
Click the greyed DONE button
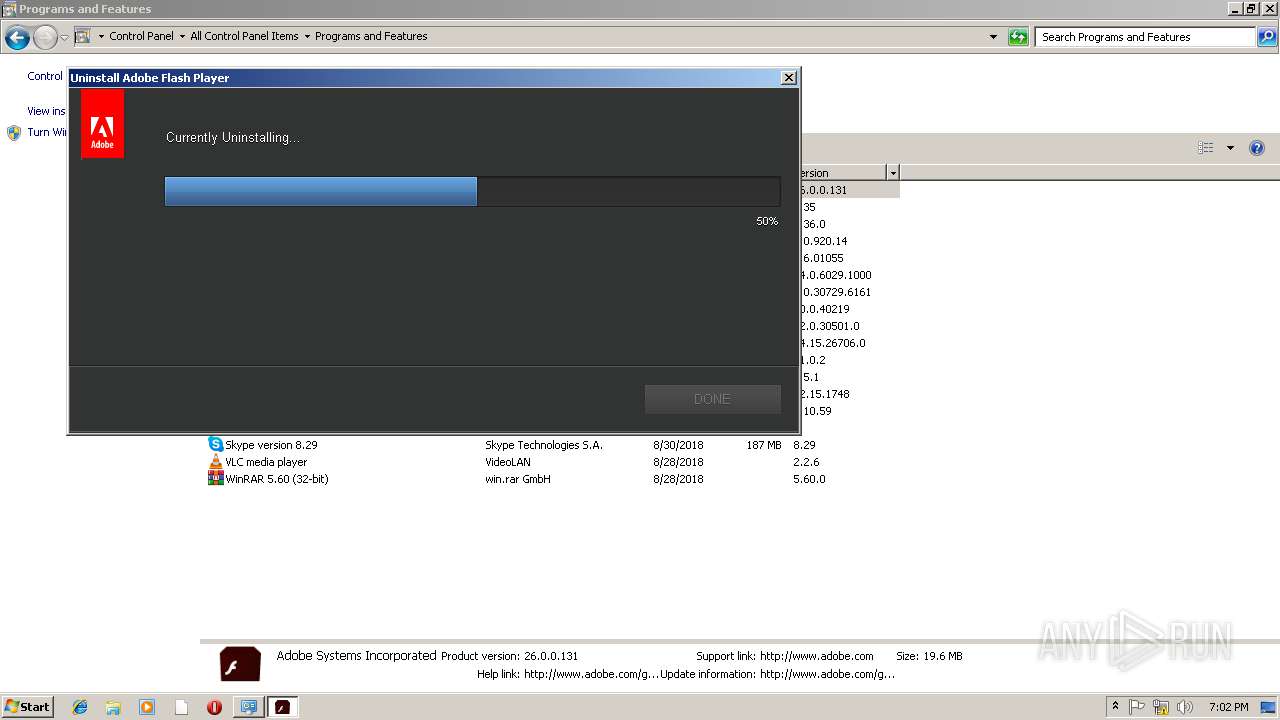[712, 399]
